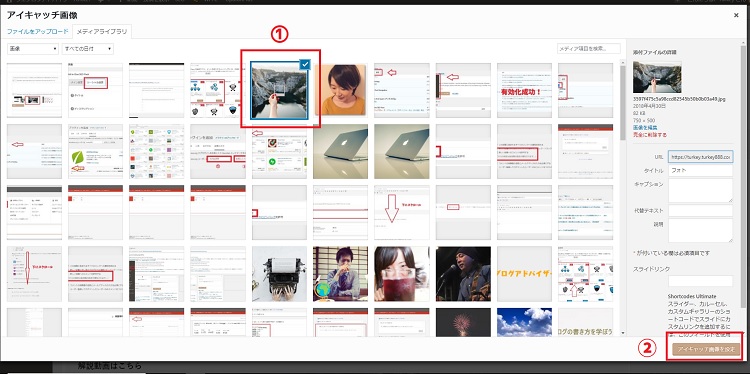Select the thumbnail with the green leaf logo
Image resolution: width=750 pixels, height=374 pixels.
96,151
